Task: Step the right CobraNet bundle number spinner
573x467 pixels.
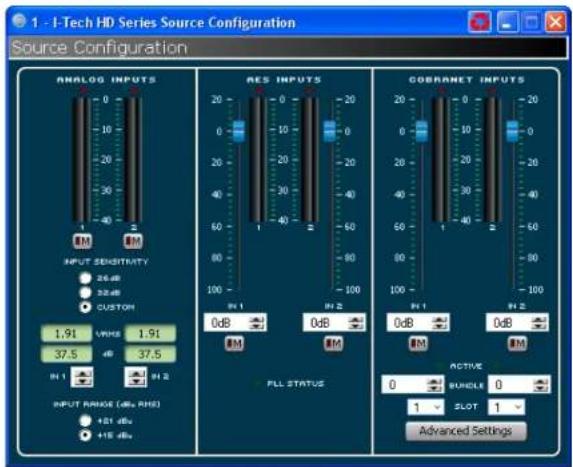Action: coord(541,385)
